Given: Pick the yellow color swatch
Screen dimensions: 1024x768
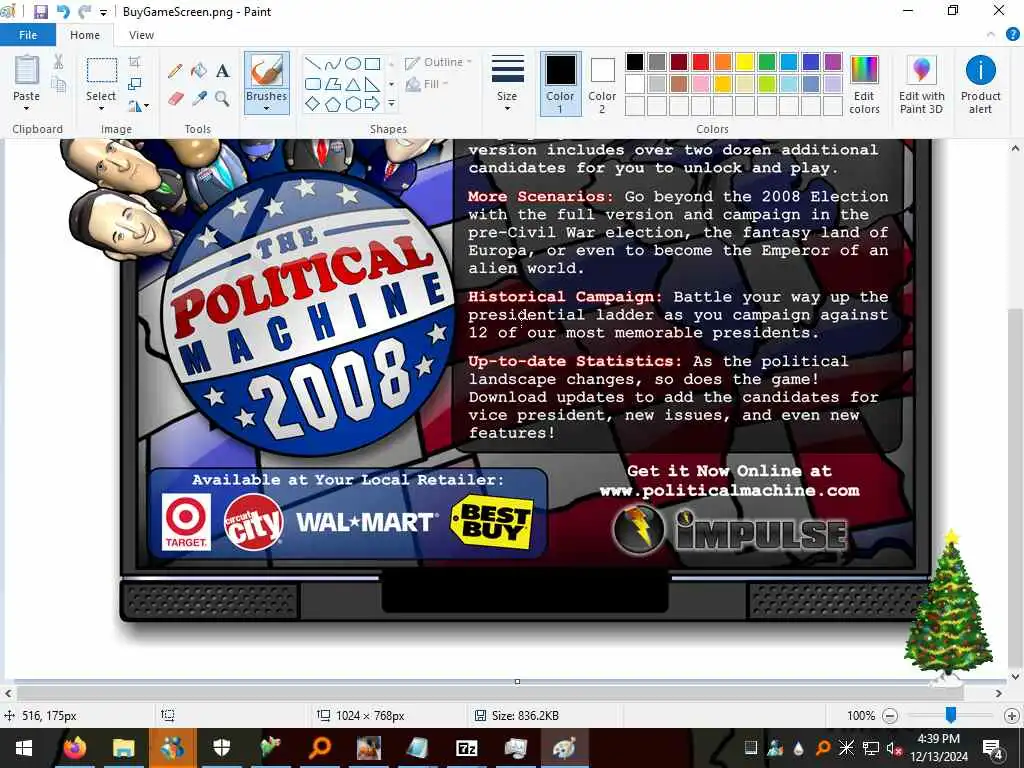Looking at the screenshot, I should coord(744,62).
